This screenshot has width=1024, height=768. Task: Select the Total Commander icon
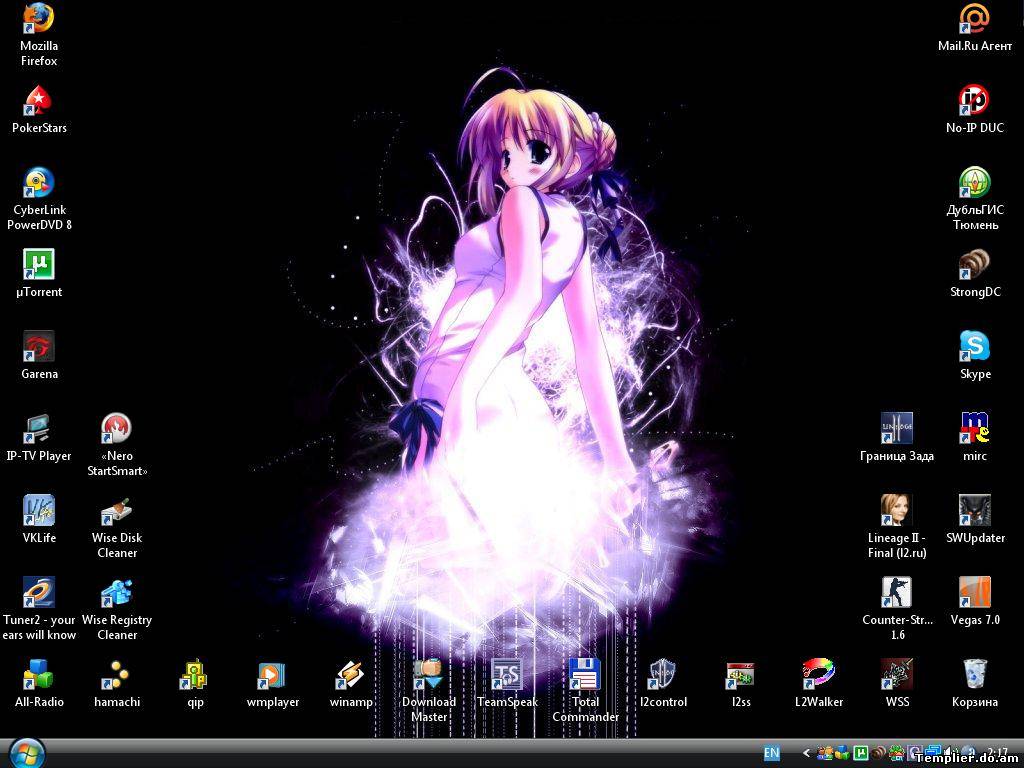point(585,675)
